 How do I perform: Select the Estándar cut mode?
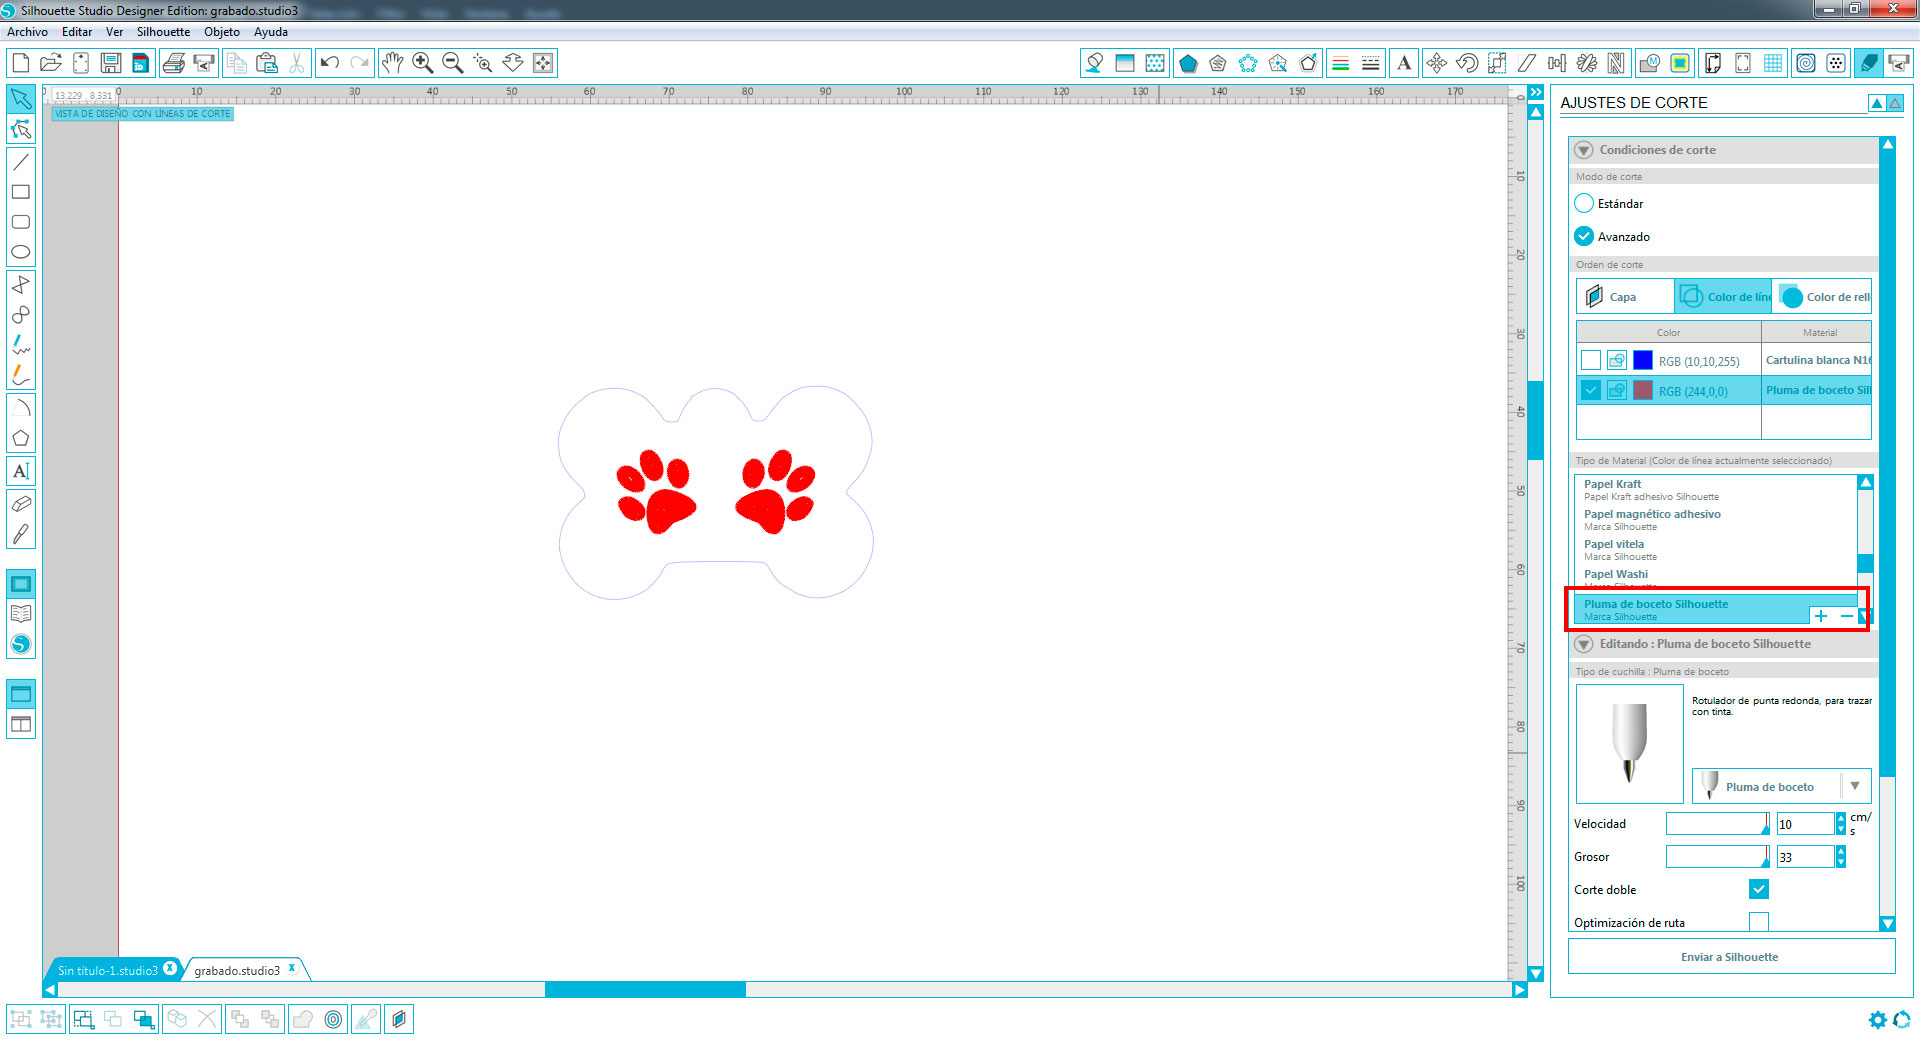(x=1584, y=204)
